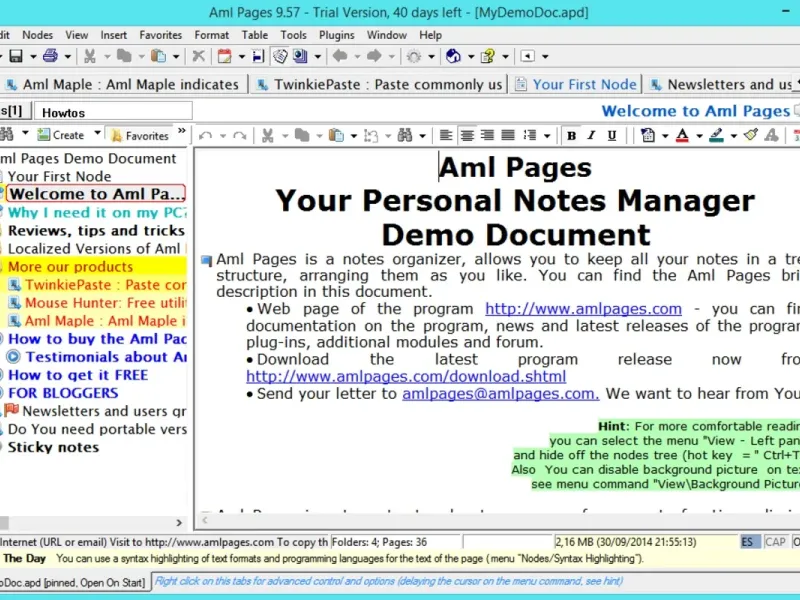Toggle center alignment button

(x=467, y=136)
